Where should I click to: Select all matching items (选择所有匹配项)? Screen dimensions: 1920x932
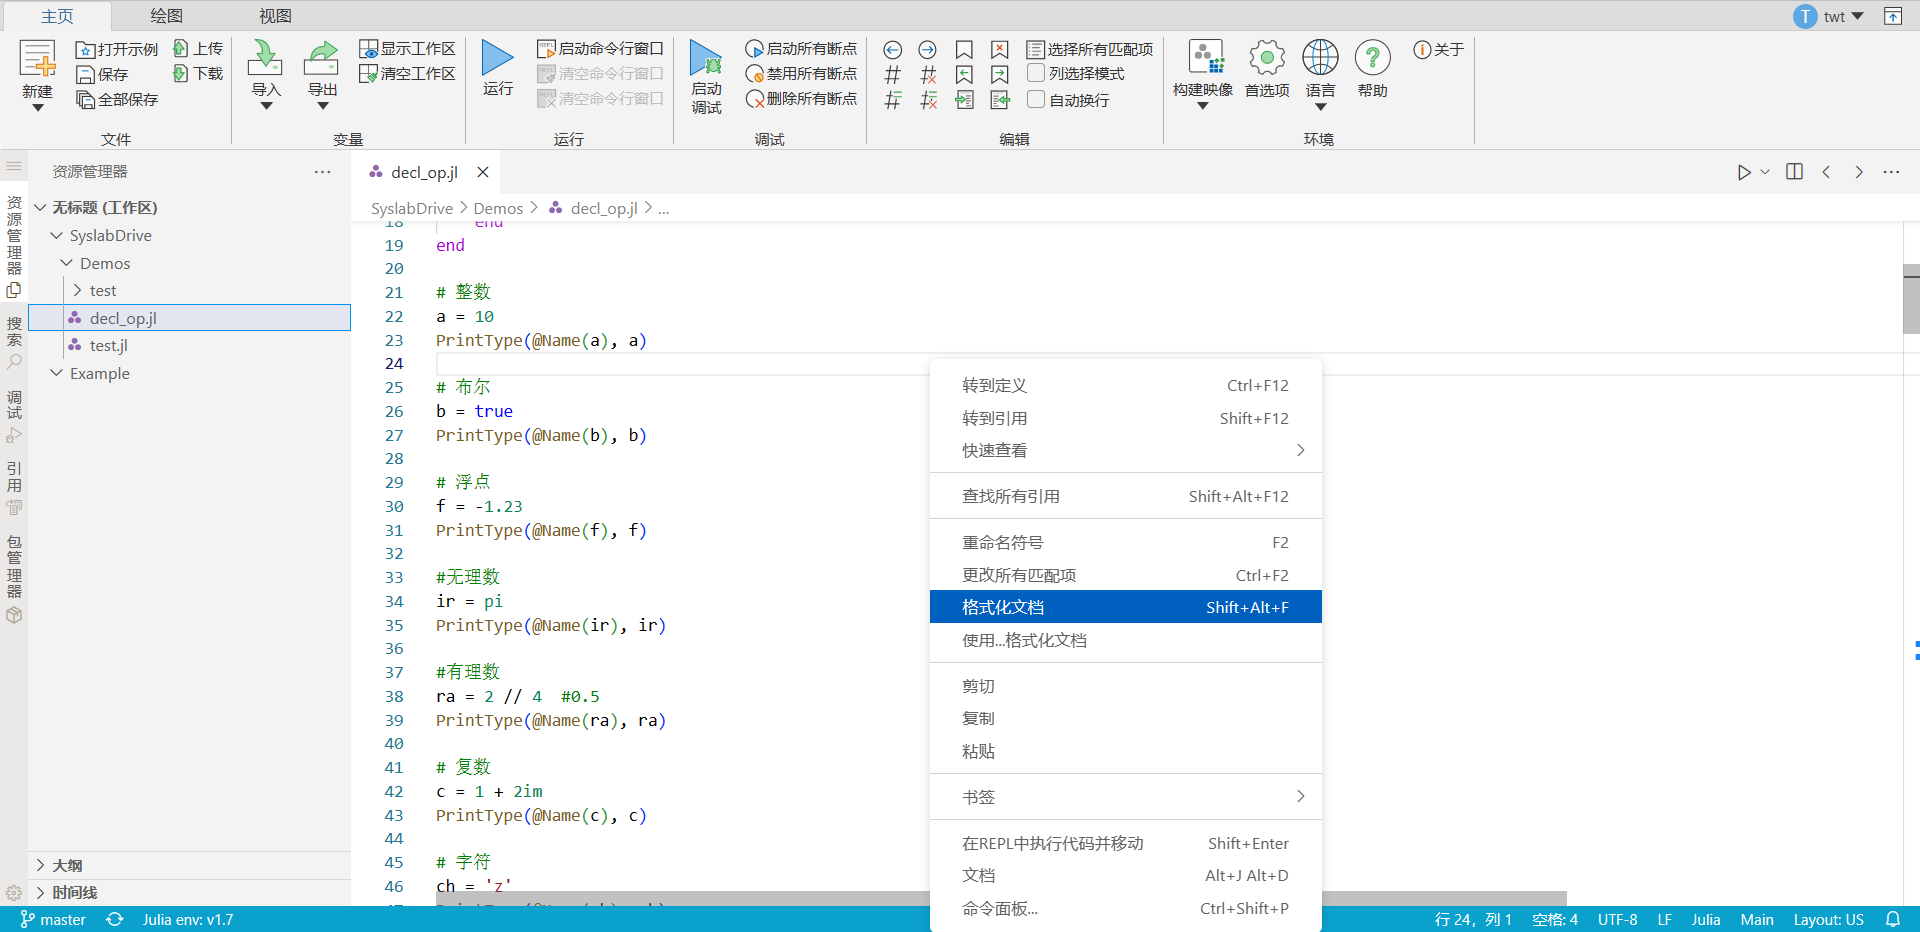pyautogui.click(x=1090, y=49)
